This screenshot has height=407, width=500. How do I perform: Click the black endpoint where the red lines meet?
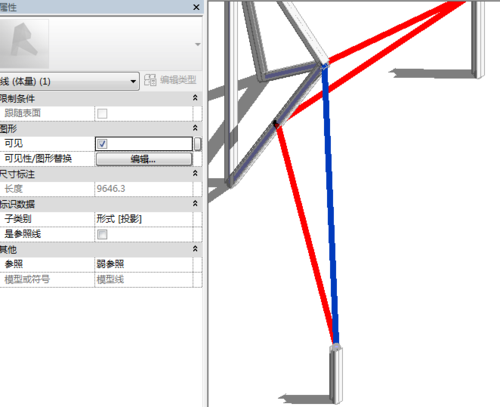276,124
